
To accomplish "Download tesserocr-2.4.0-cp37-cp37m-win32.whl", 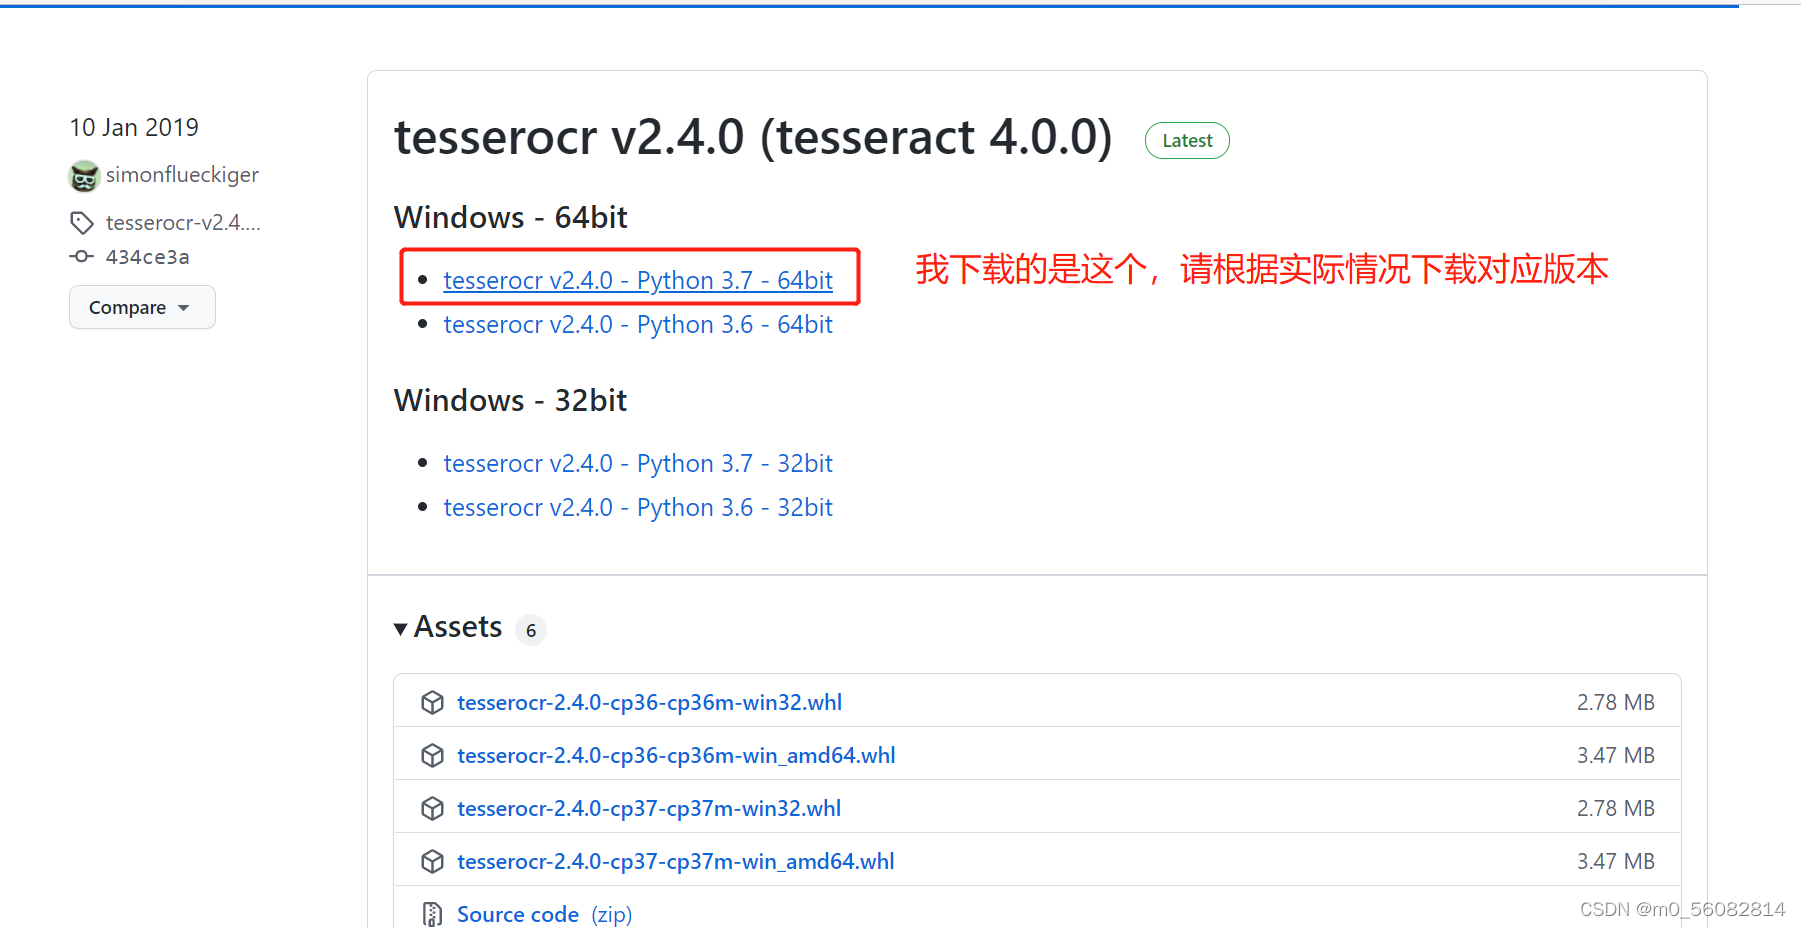I will [x=649, y=808].
